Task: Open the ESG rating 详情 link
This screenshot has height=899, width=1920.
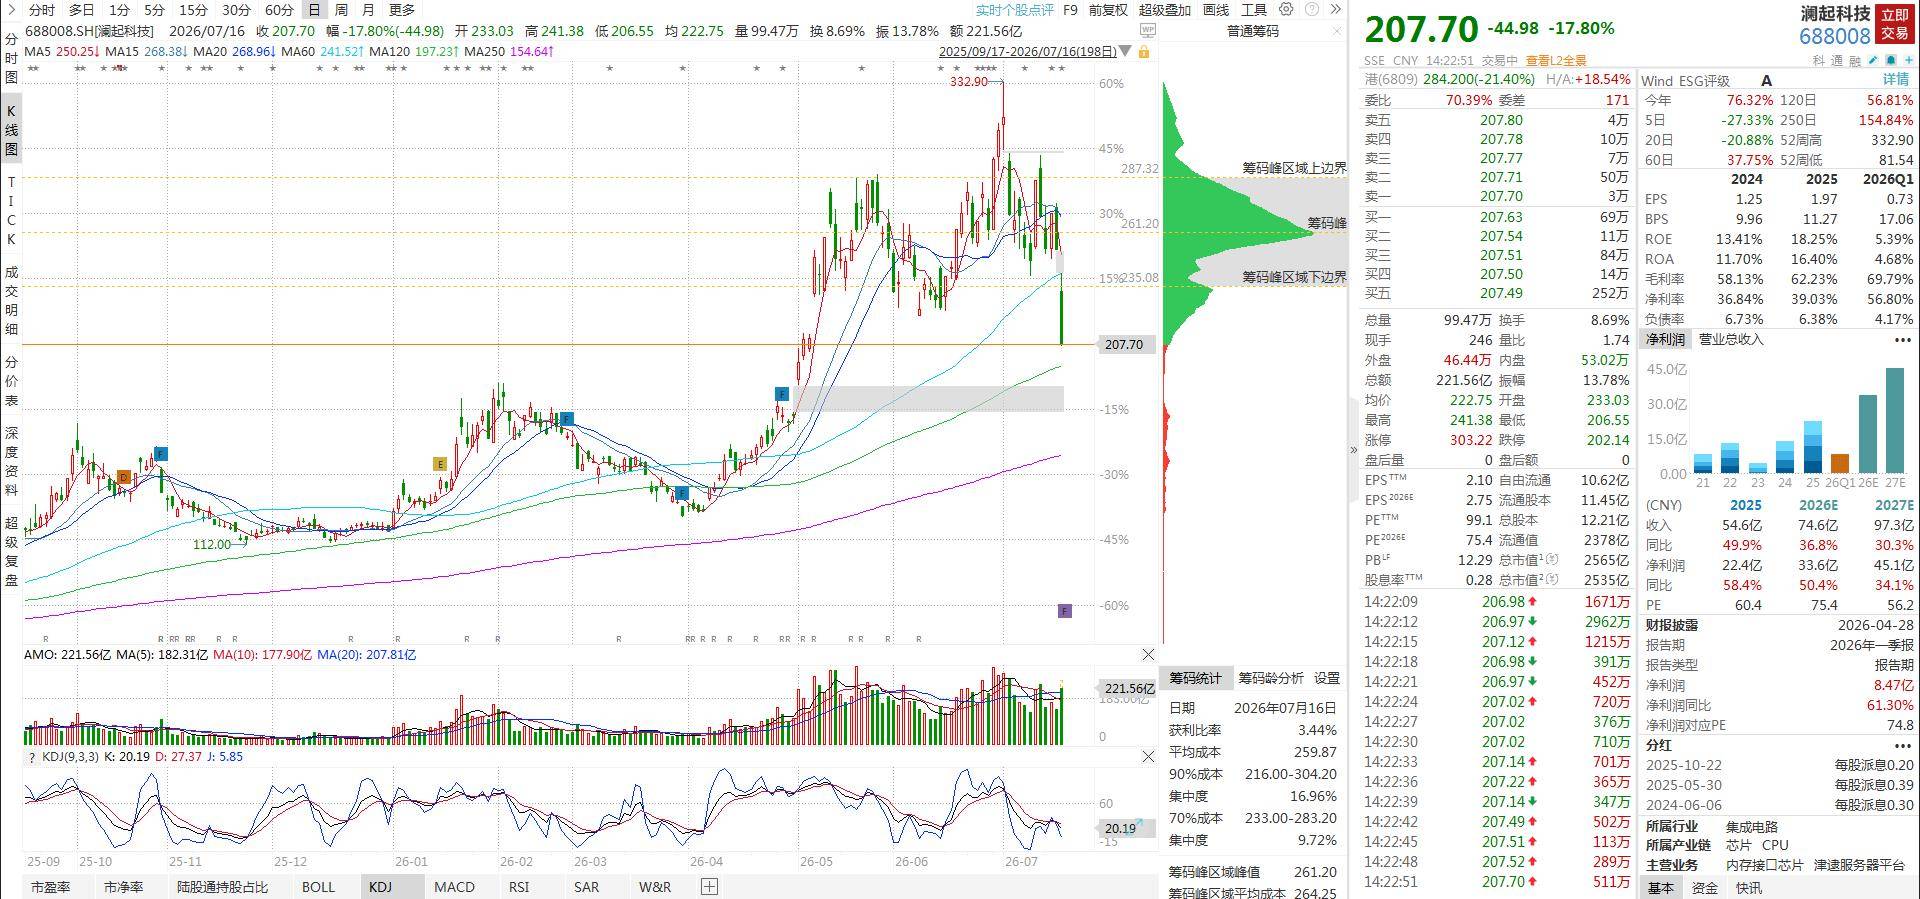Action: click(1896, 80)
